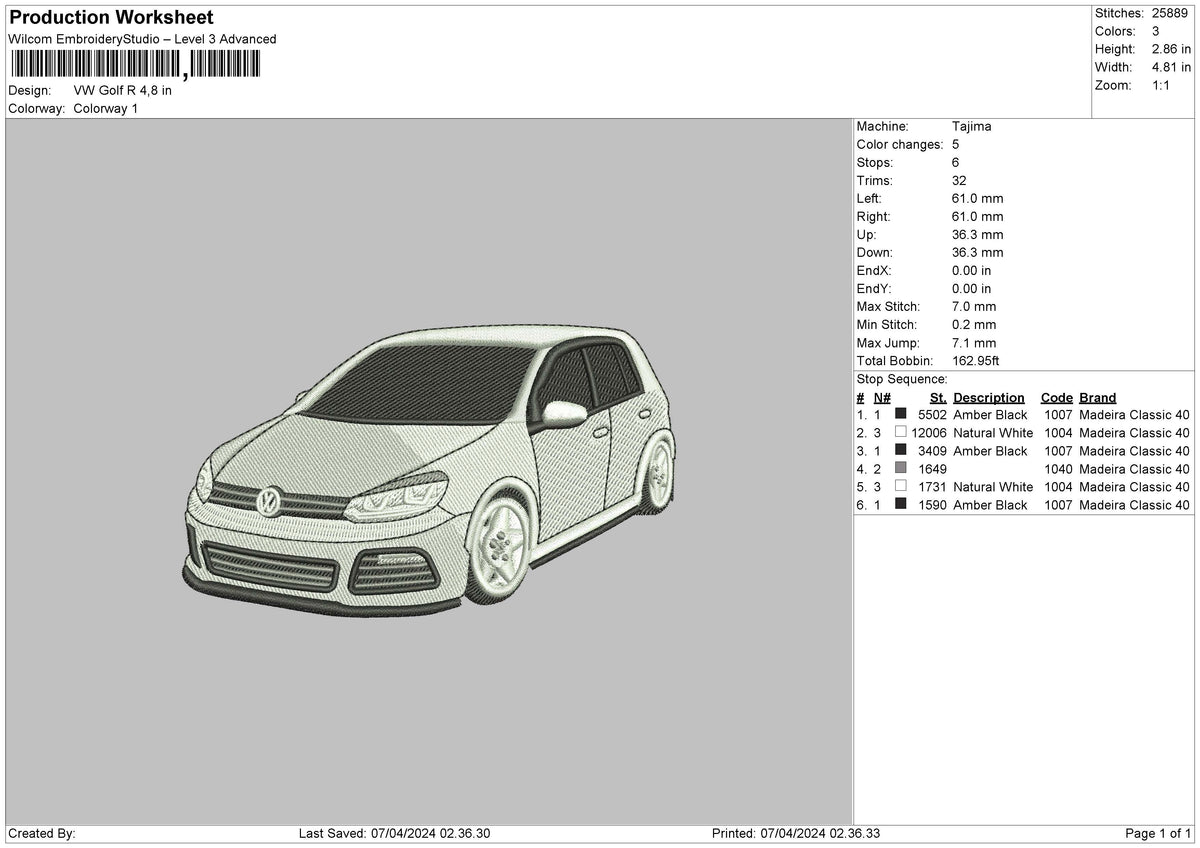Select the Colorway 1 value
The image size is (1200, 848).
point(106,108)
